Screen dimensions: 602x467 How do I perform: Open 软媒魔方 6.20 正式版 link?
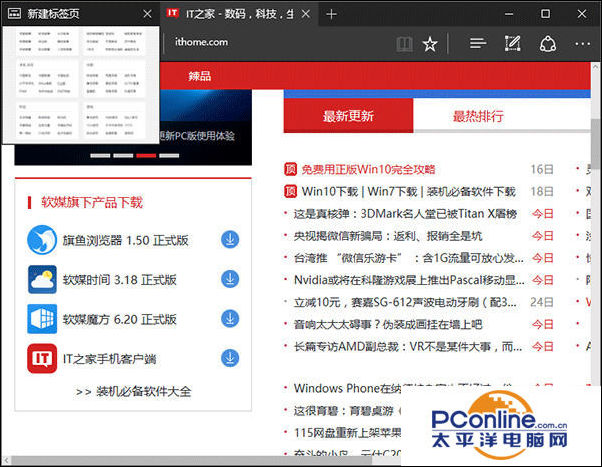tap(119, 320)
